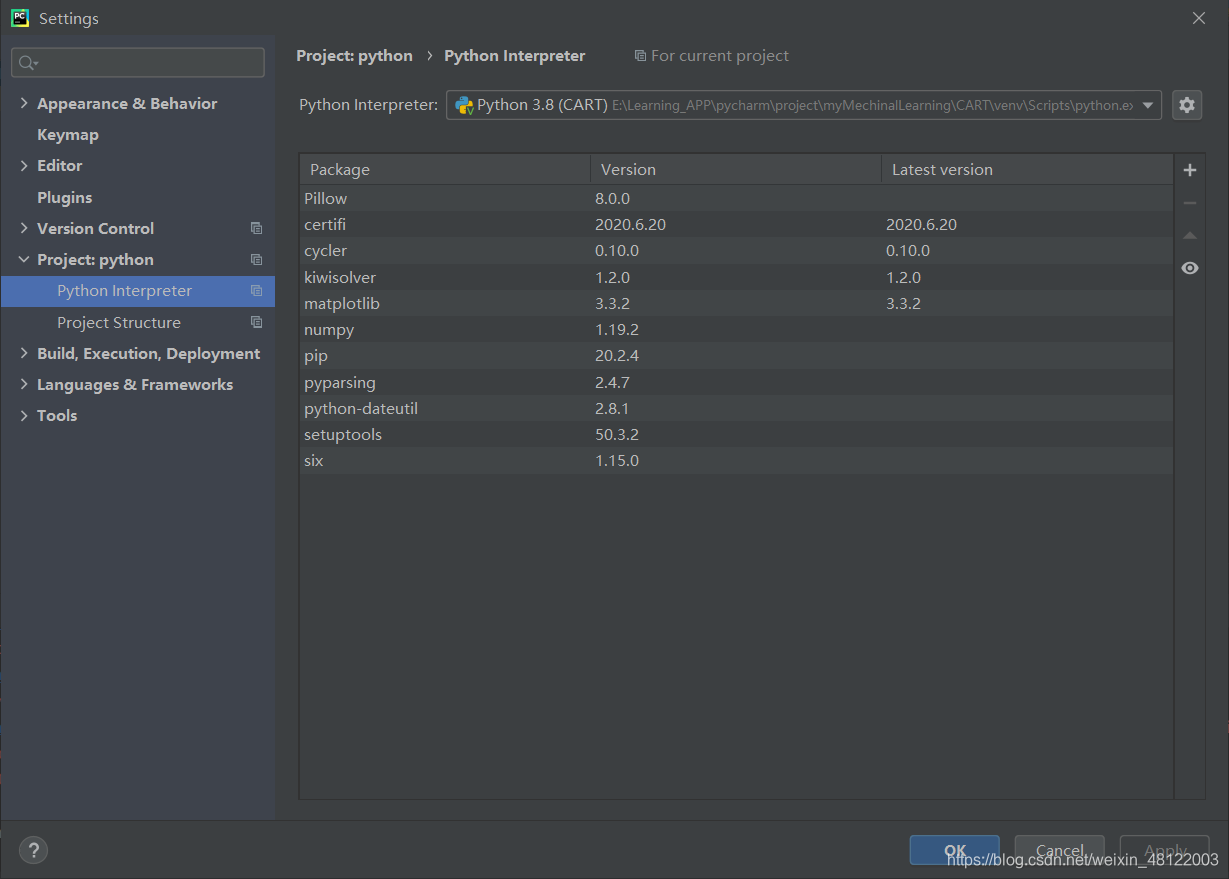Viewport: 1229px width, 879px height.
Task: Click the Latest version column header
Action: click(1027, 170)
